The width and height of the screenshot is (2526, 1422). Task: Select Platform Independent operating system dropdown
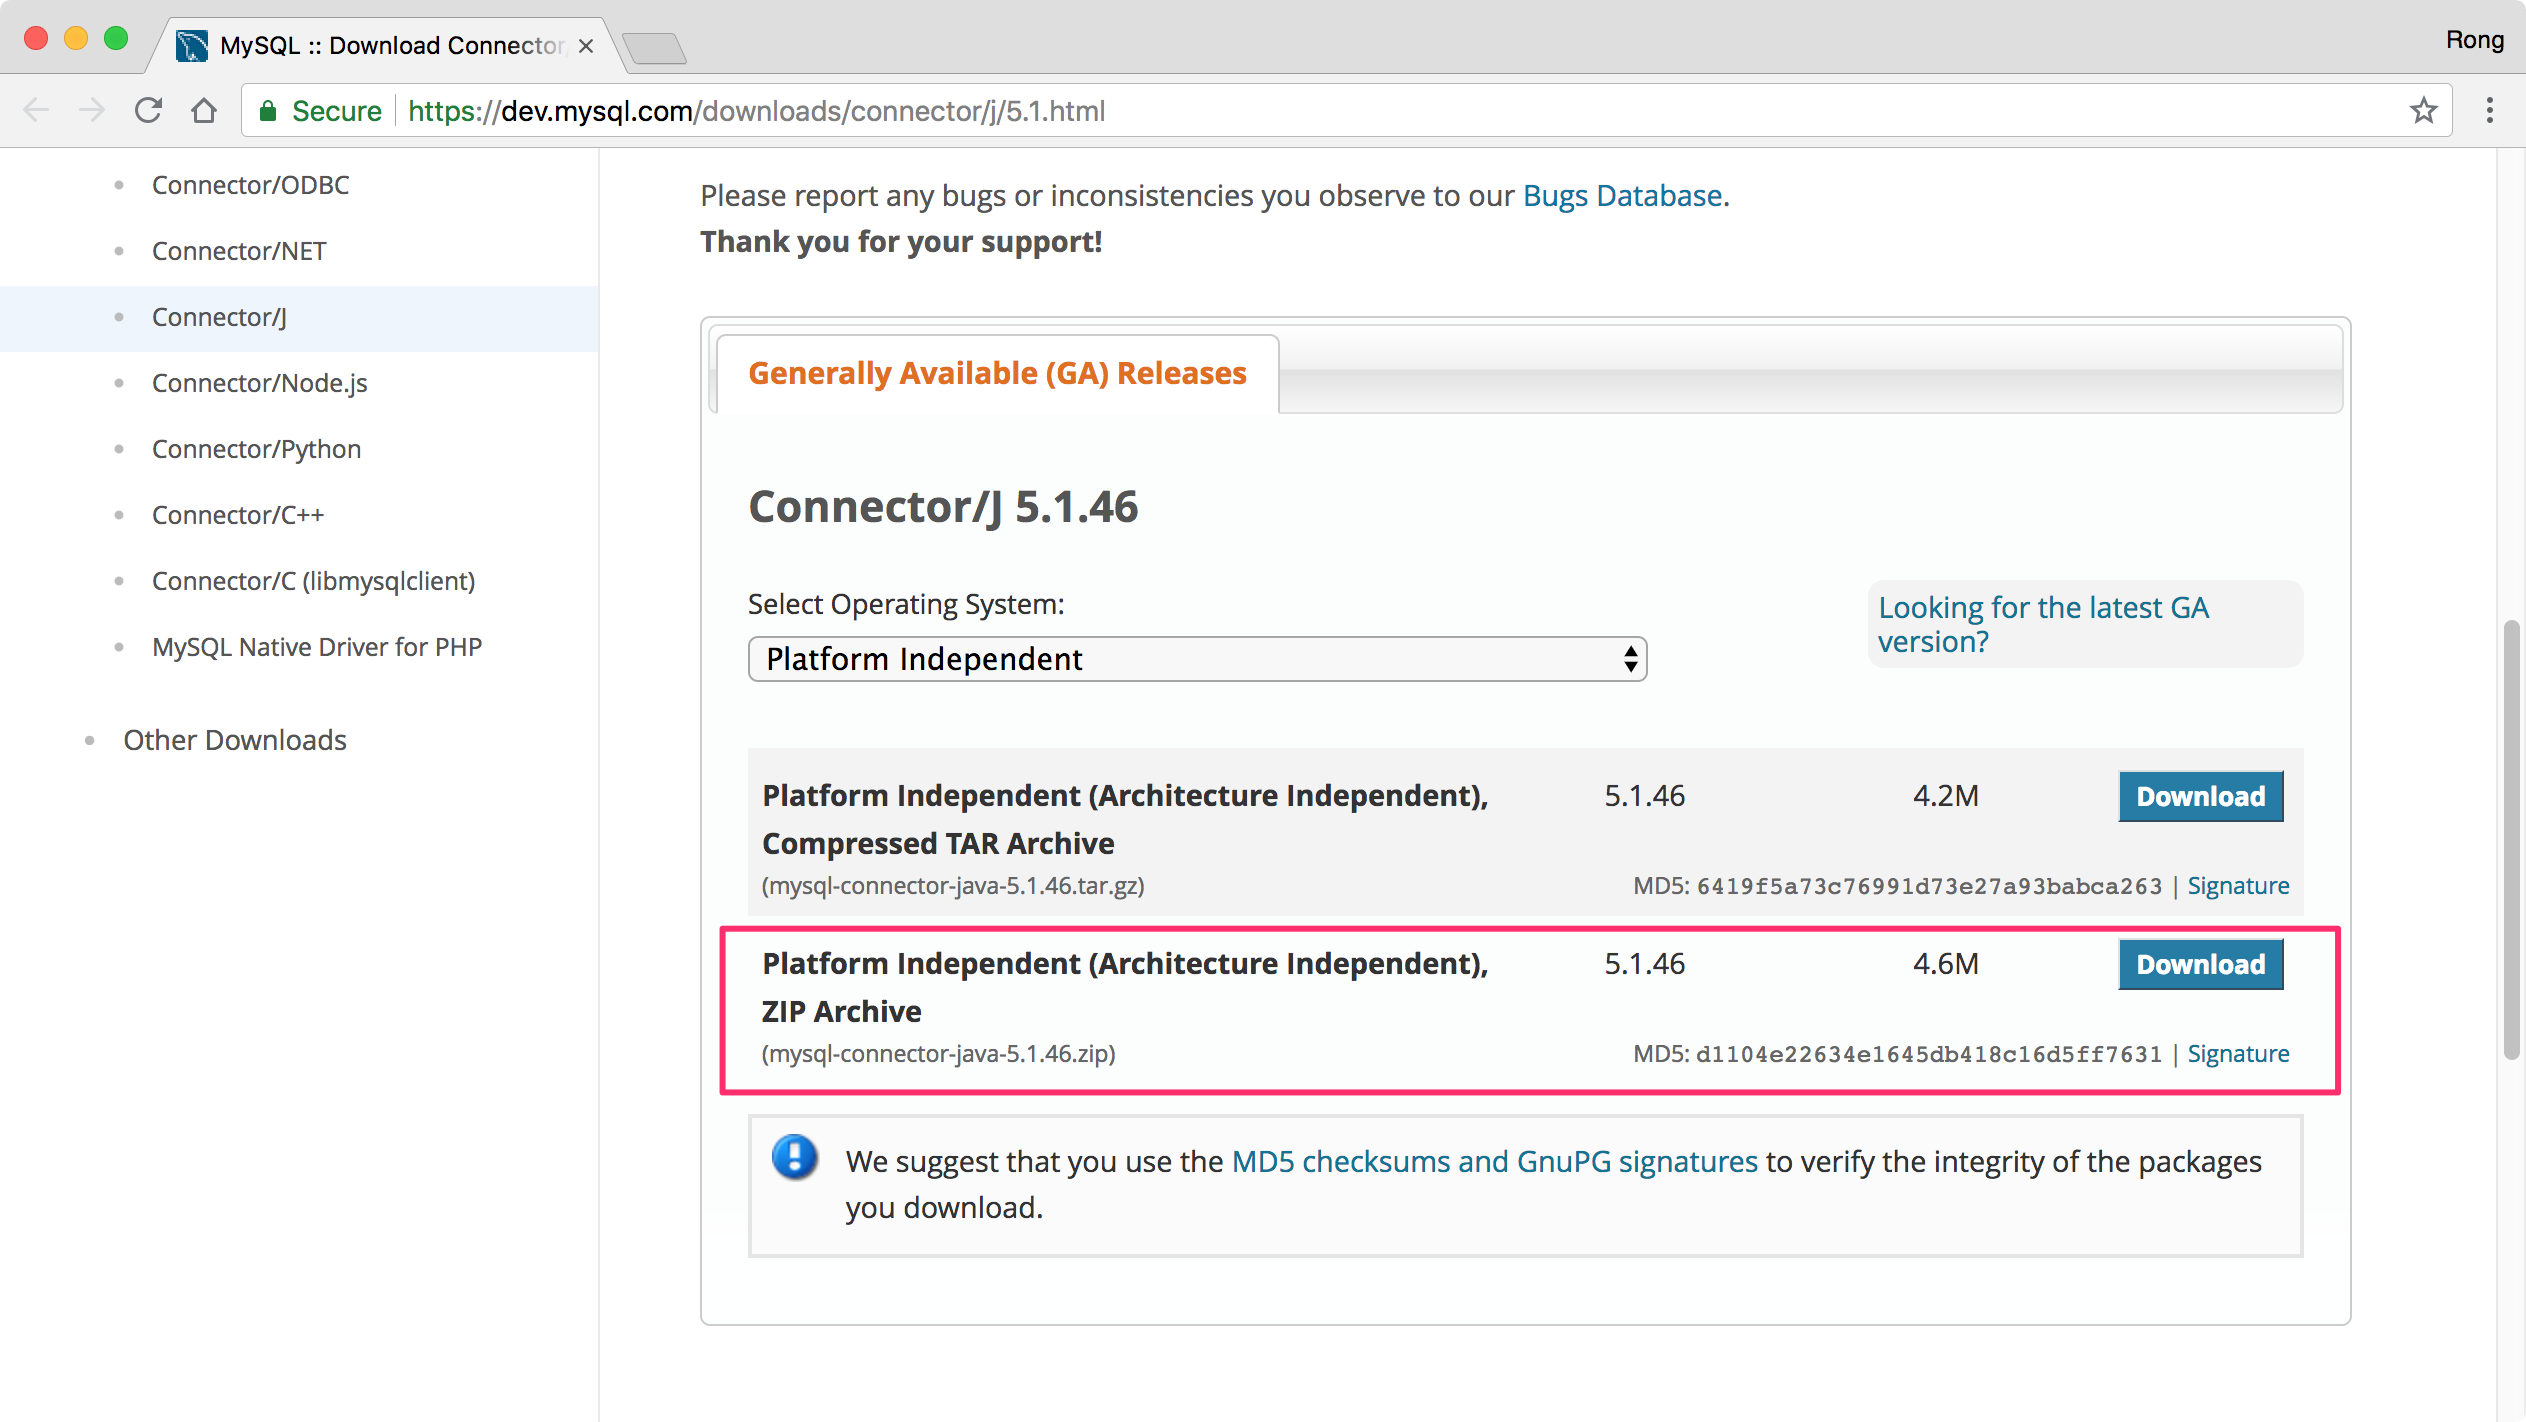[1199, 657]
